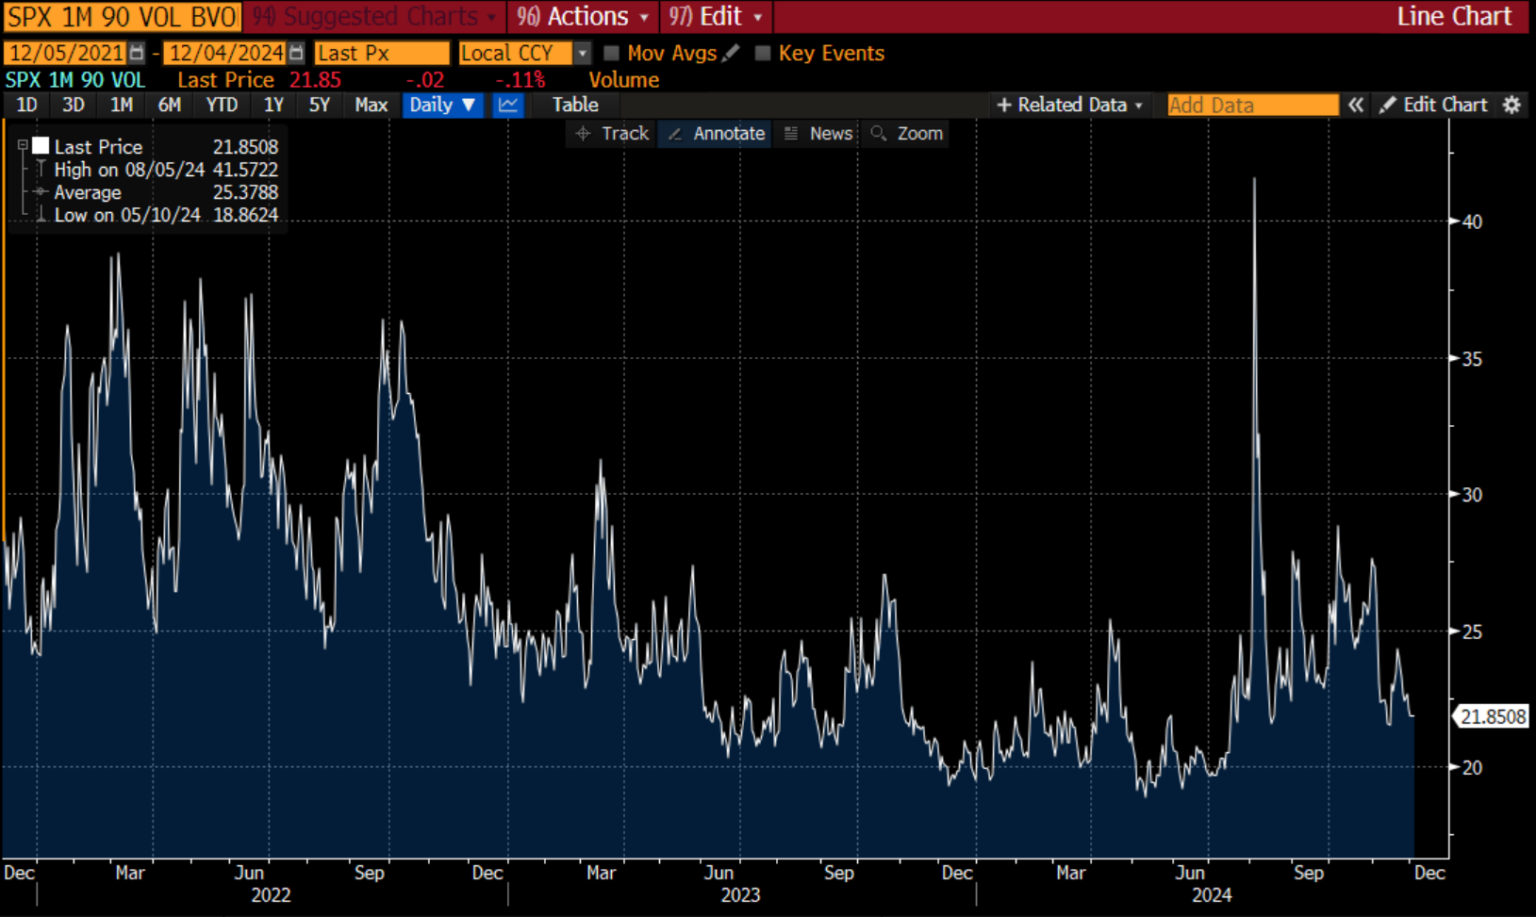Select the 1D time range

click(27, 105)
